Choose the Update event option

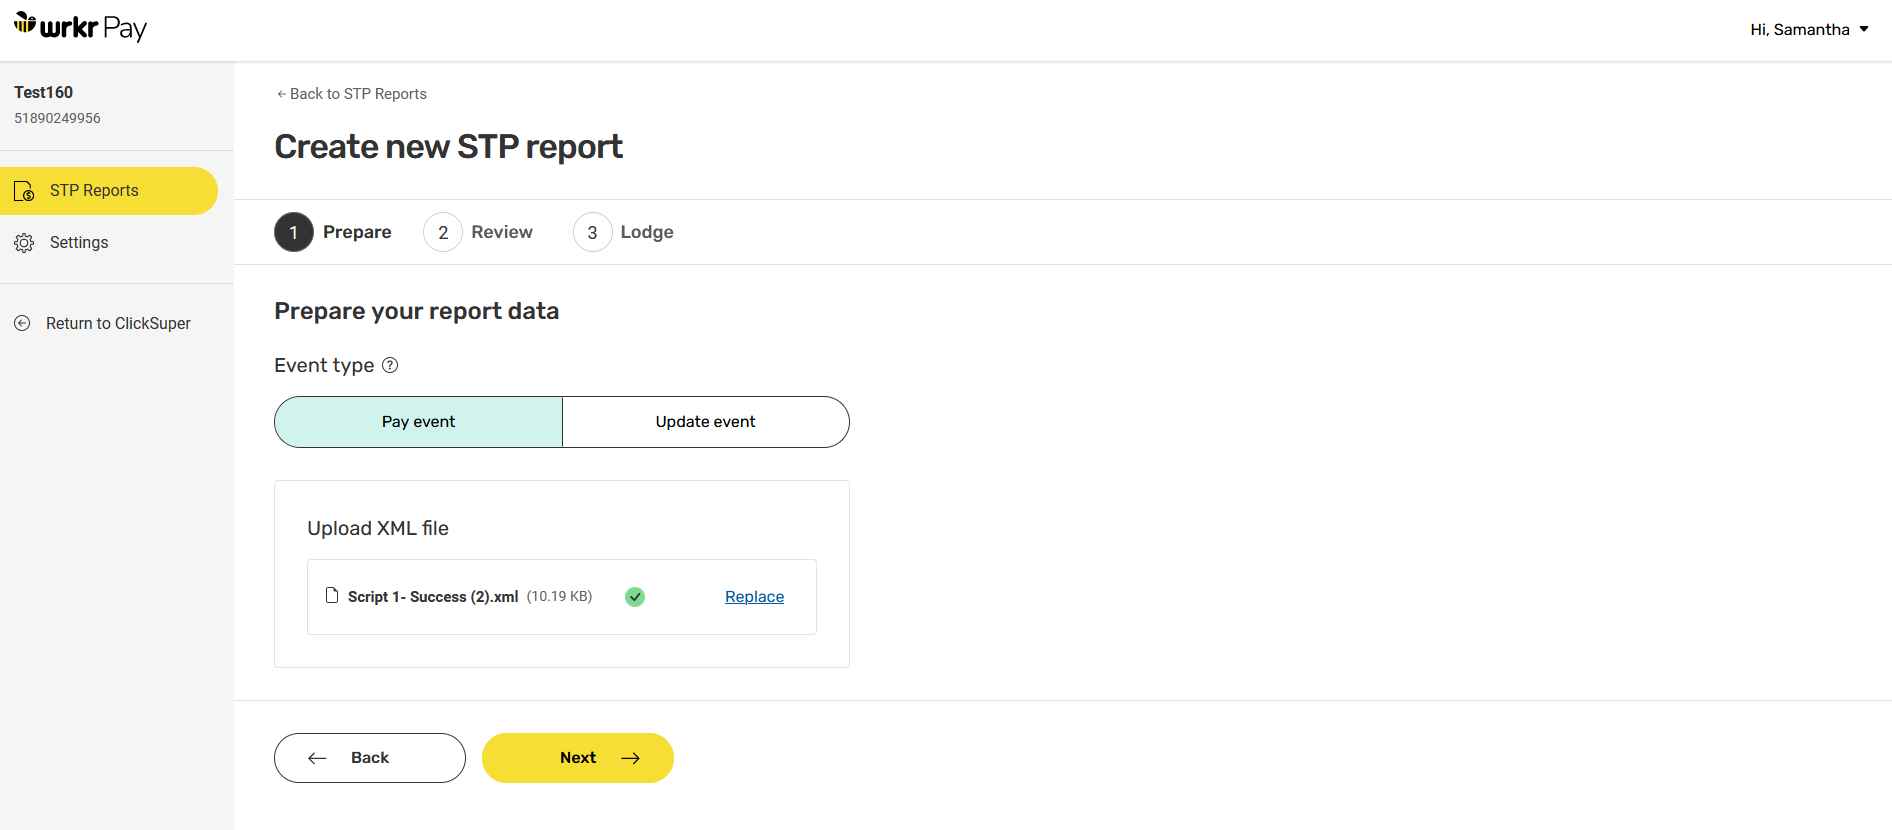click(706, 422)
